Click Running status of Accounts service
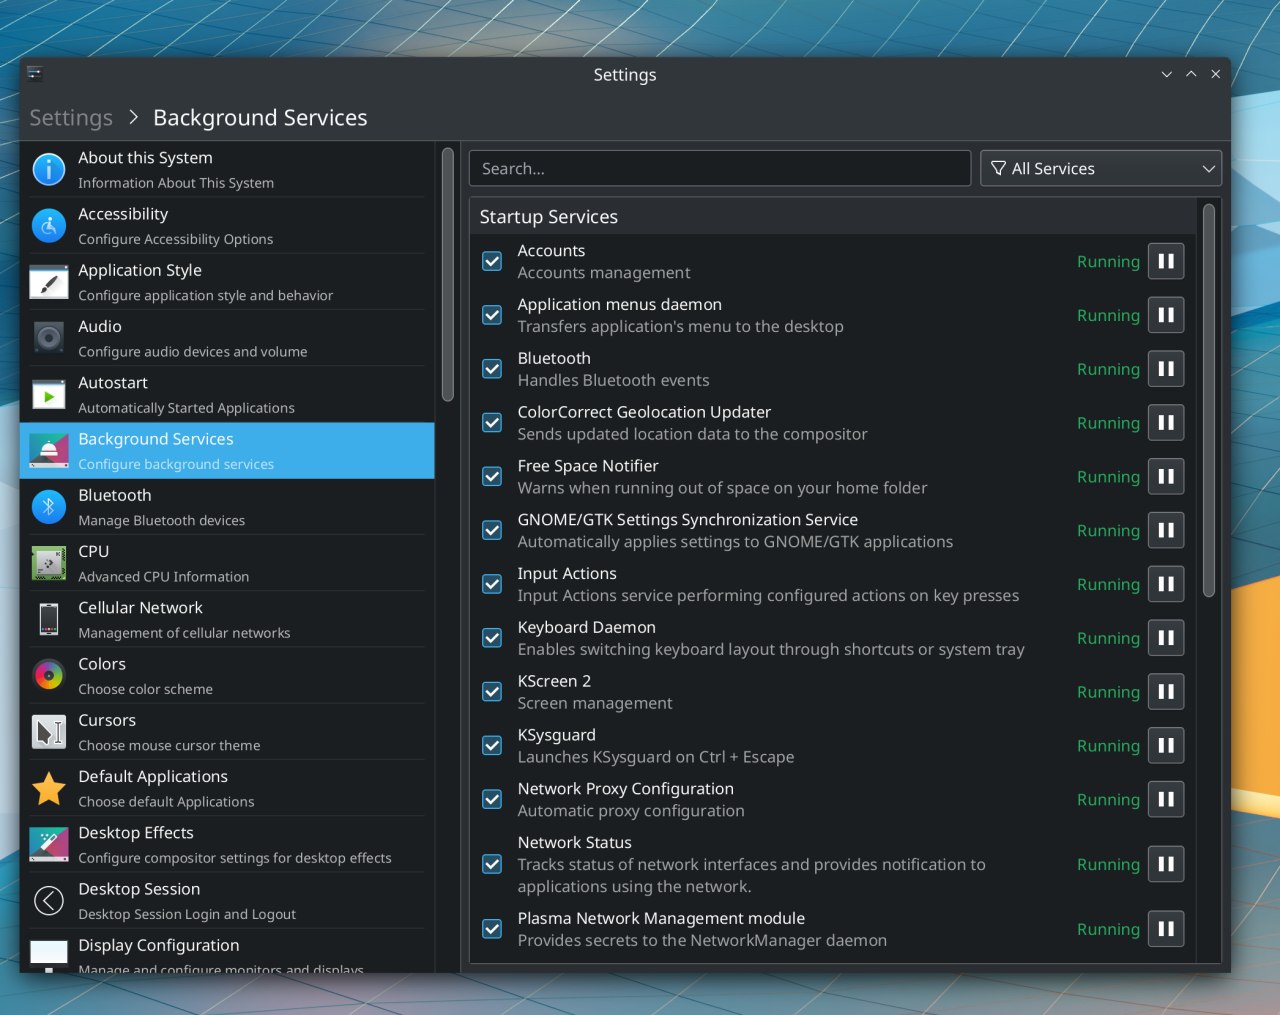The image size is (1280, 1015). pyautogui.click(x=1108, y=262)
